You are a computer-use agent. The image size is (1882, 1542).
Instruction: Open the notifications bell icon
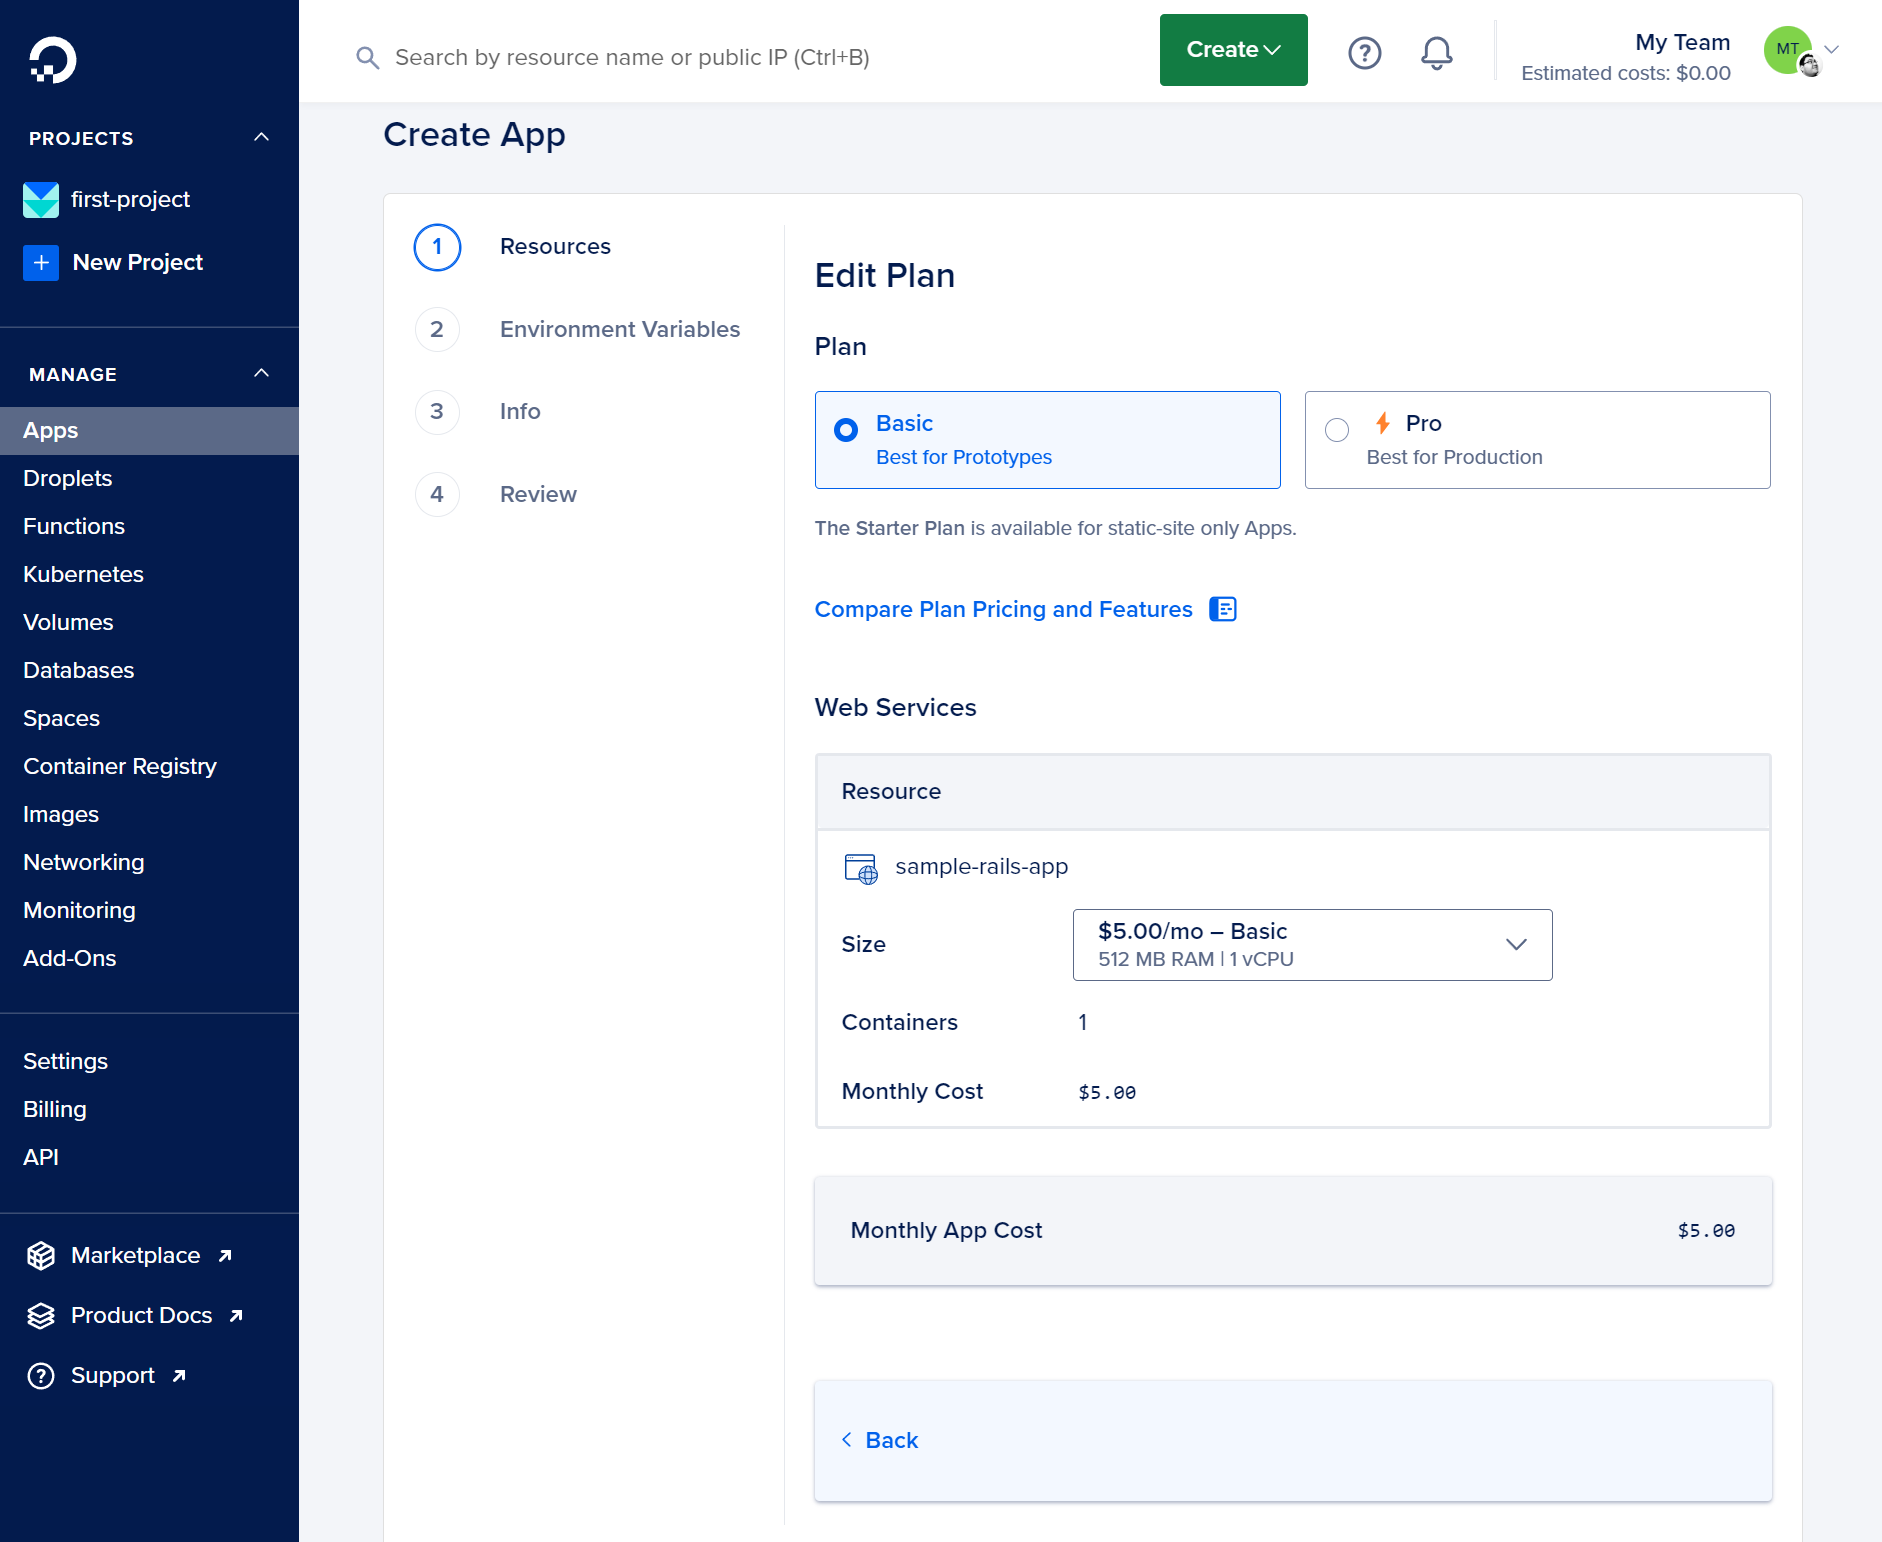[1436, 52]
